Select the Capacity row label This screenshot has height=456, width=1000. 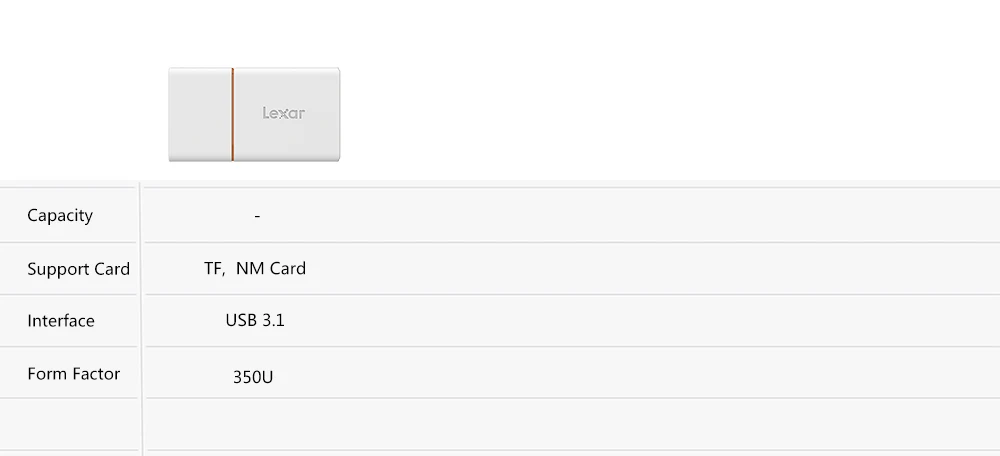60,215
